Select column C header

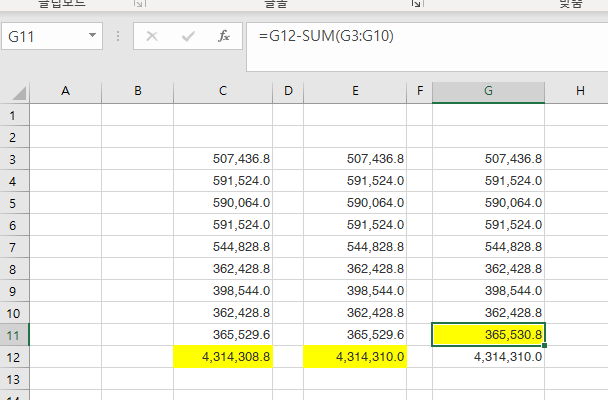(x=223, y=91)
